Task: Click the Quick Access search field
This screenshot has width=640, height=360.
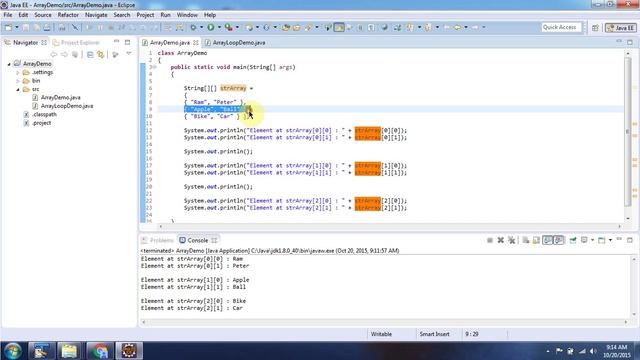Action: click(560, 27)
